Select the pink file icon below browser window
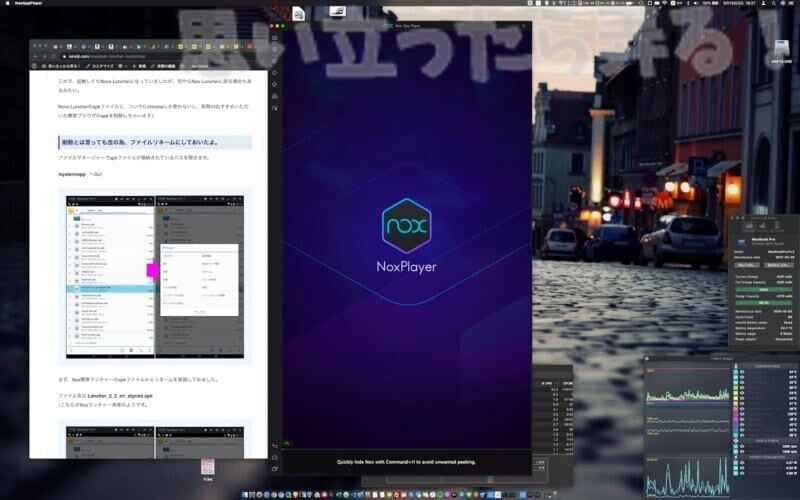 [x=208, y=468]
